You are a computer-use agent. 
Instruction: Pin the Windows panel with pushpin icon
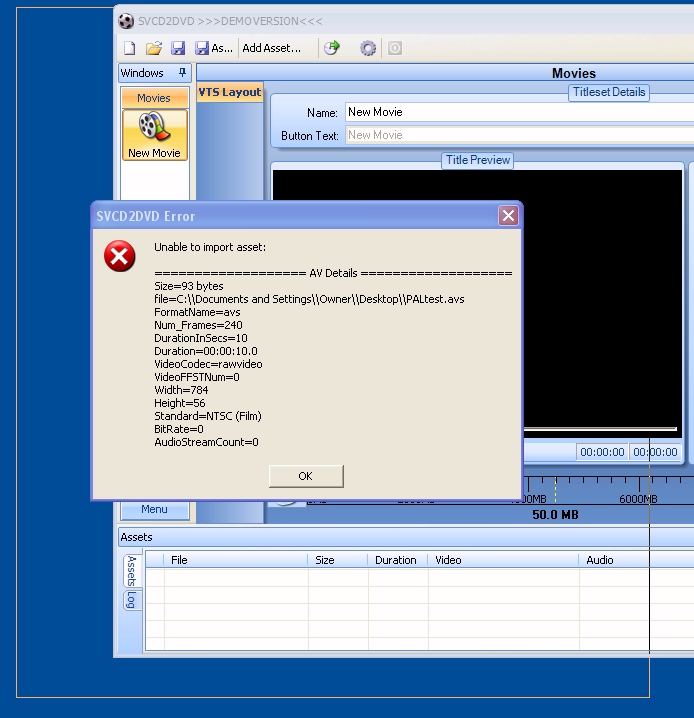(x=182, y=72)
